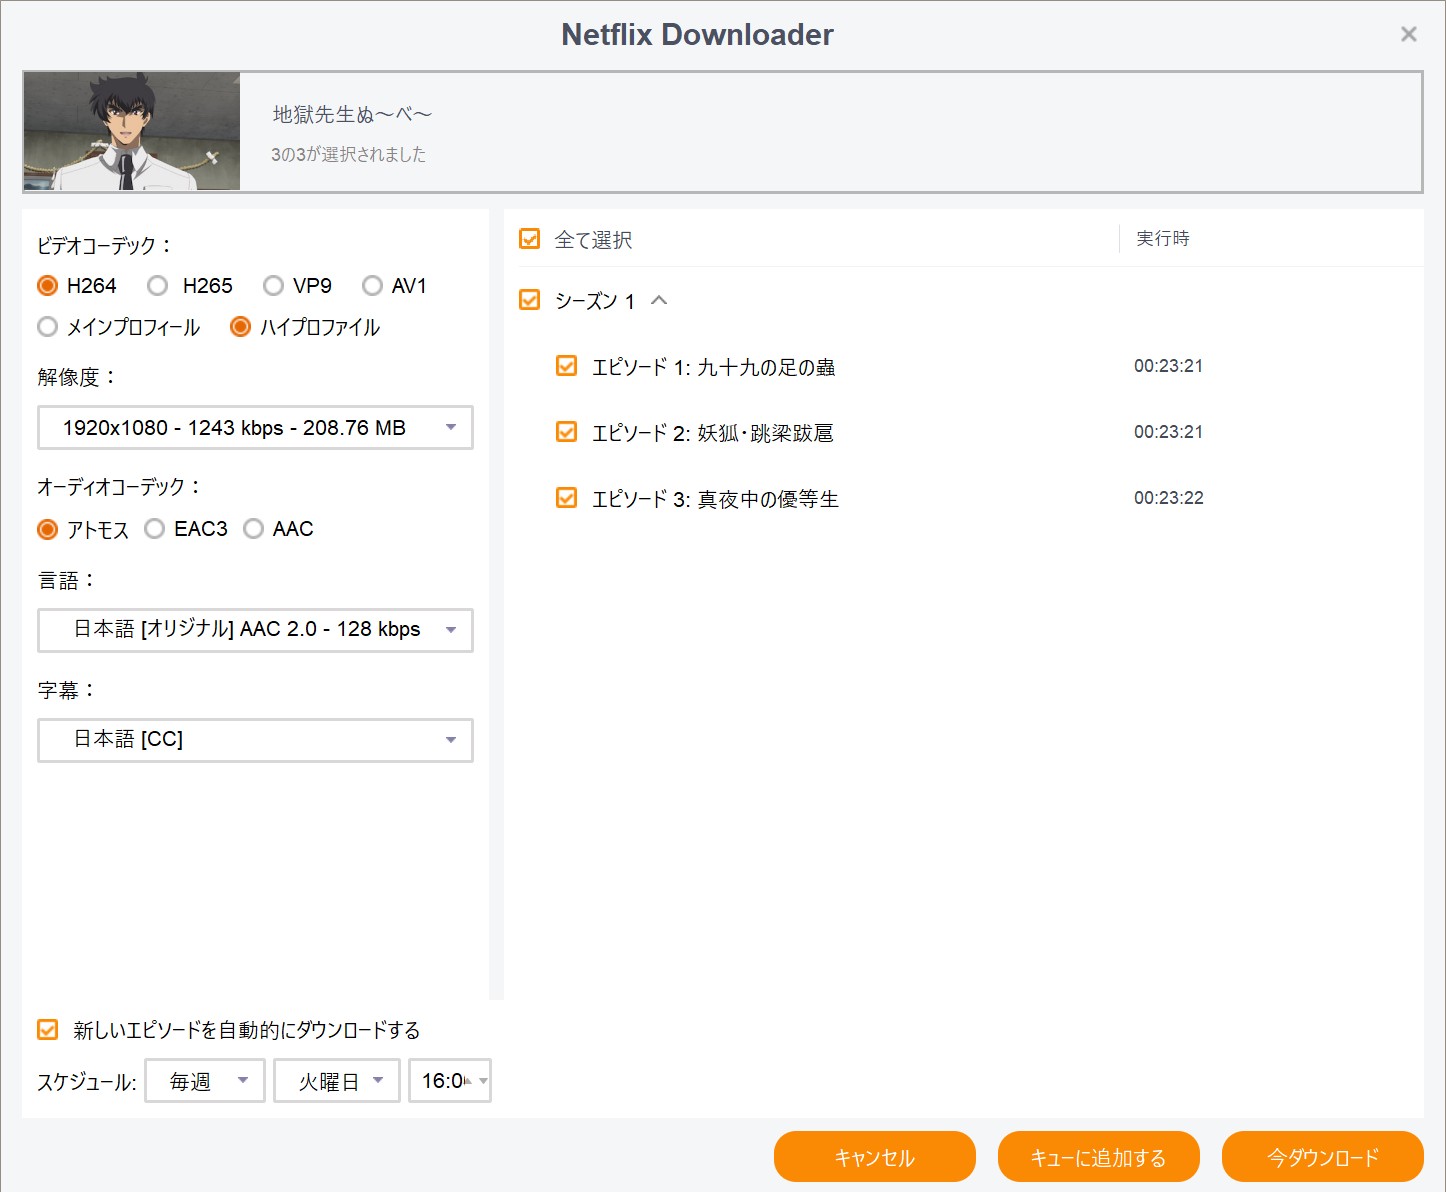Click episode 2 duration 00:23:21
This screenshot has height=1192, width=1446.
click(1168, 432)
